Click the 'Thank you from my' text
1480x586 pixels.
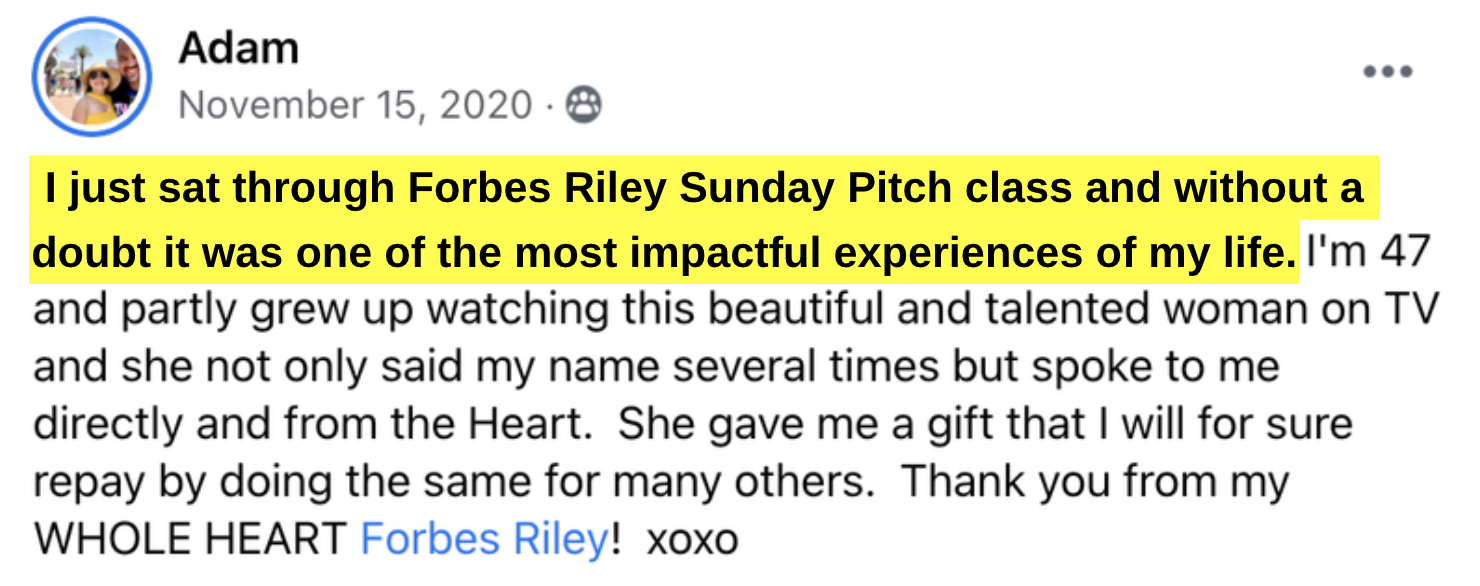pyautogui.click(x=1095, y=483)
